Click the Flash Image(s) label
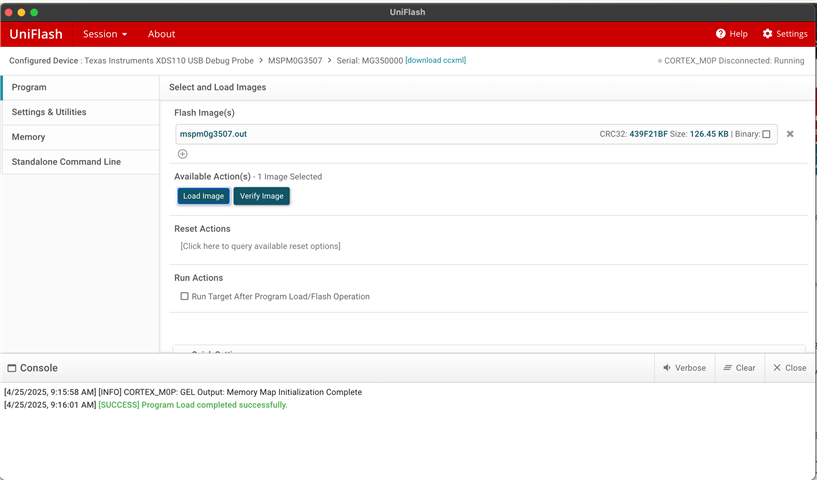Viewport: 817px width, 480px height. click(x=204, y=113)
